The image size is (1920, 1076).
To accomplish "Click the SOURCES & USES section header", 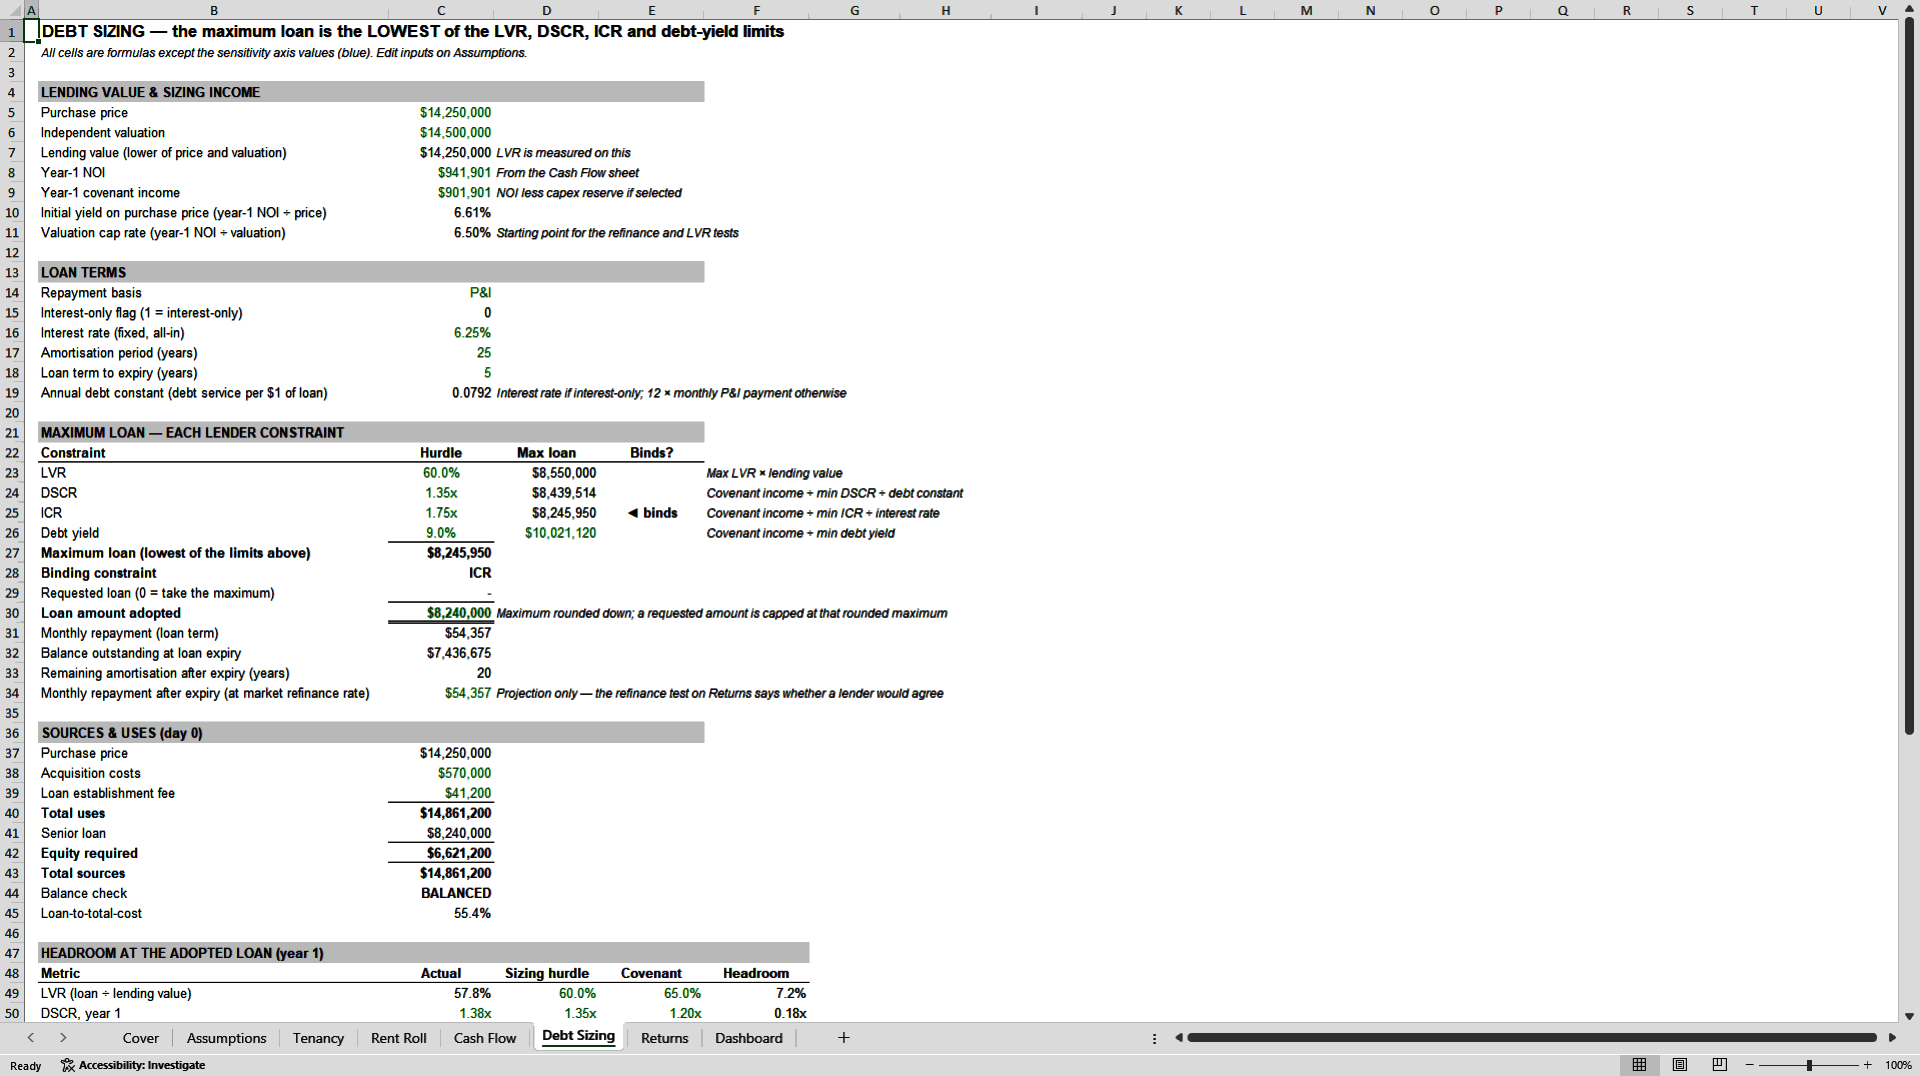I will coord(371,733).
